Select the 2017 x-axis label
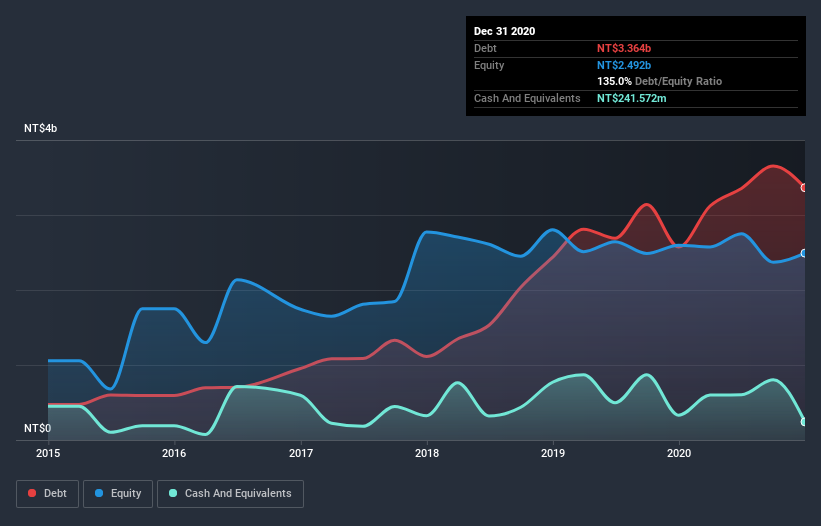821x526 pixels. [301, 453]
